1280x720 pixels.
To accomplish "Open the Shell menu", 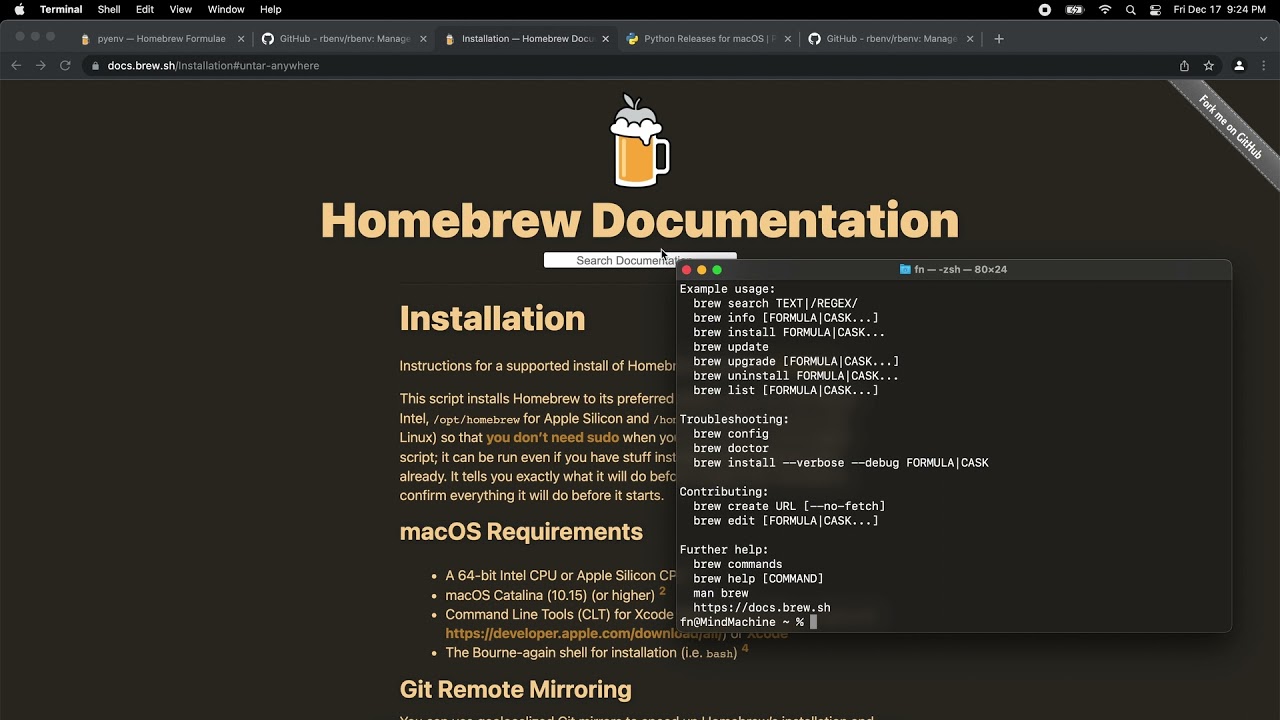I will (109, 9).
